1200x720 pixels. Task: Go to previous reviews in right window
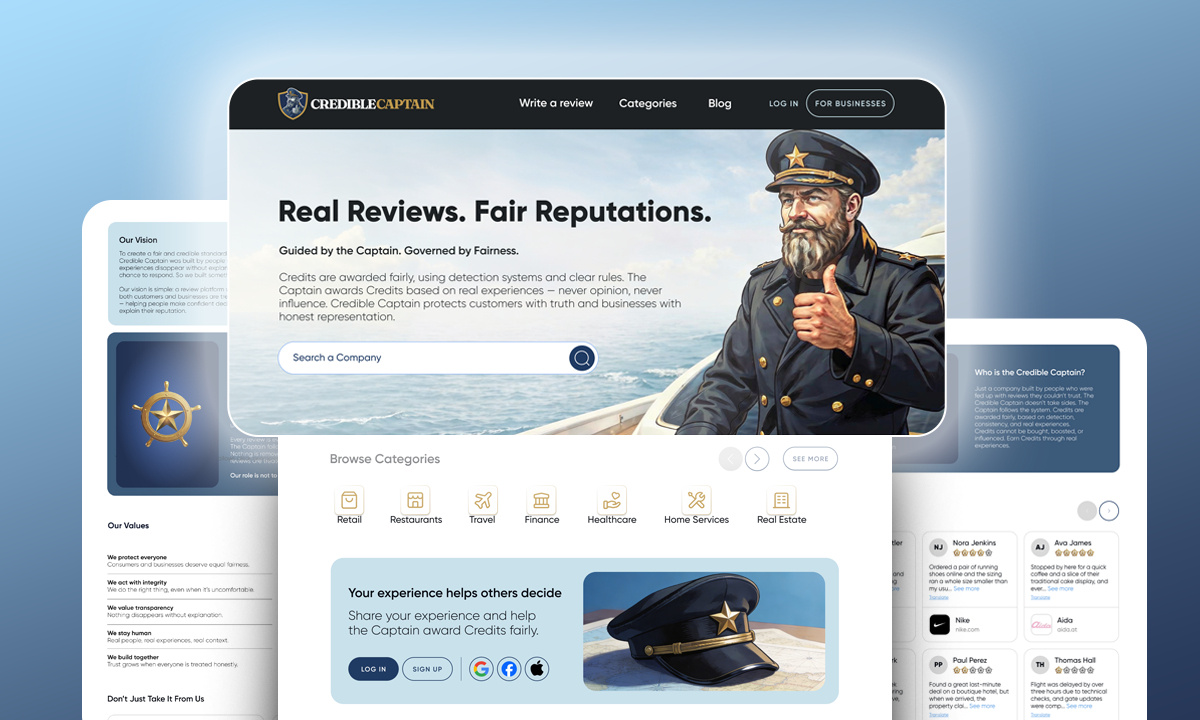click(x=1086, y=511)
